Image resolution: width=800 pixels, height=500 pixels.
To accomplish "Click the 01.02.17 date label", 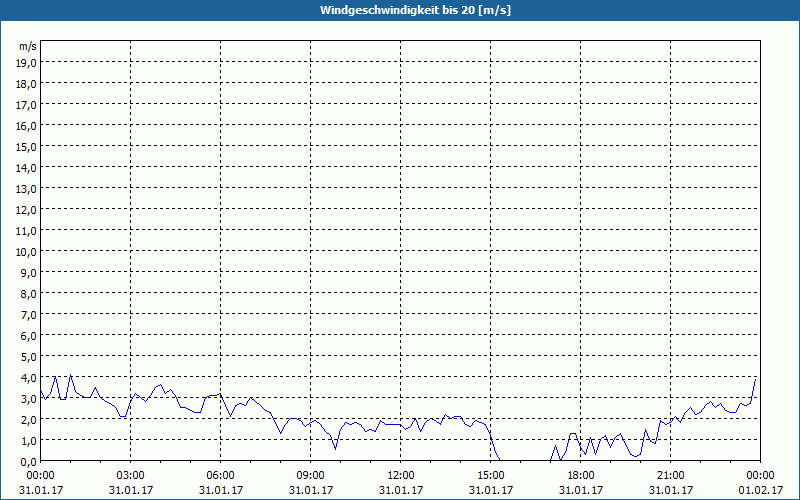I will (x=760, y=490).
